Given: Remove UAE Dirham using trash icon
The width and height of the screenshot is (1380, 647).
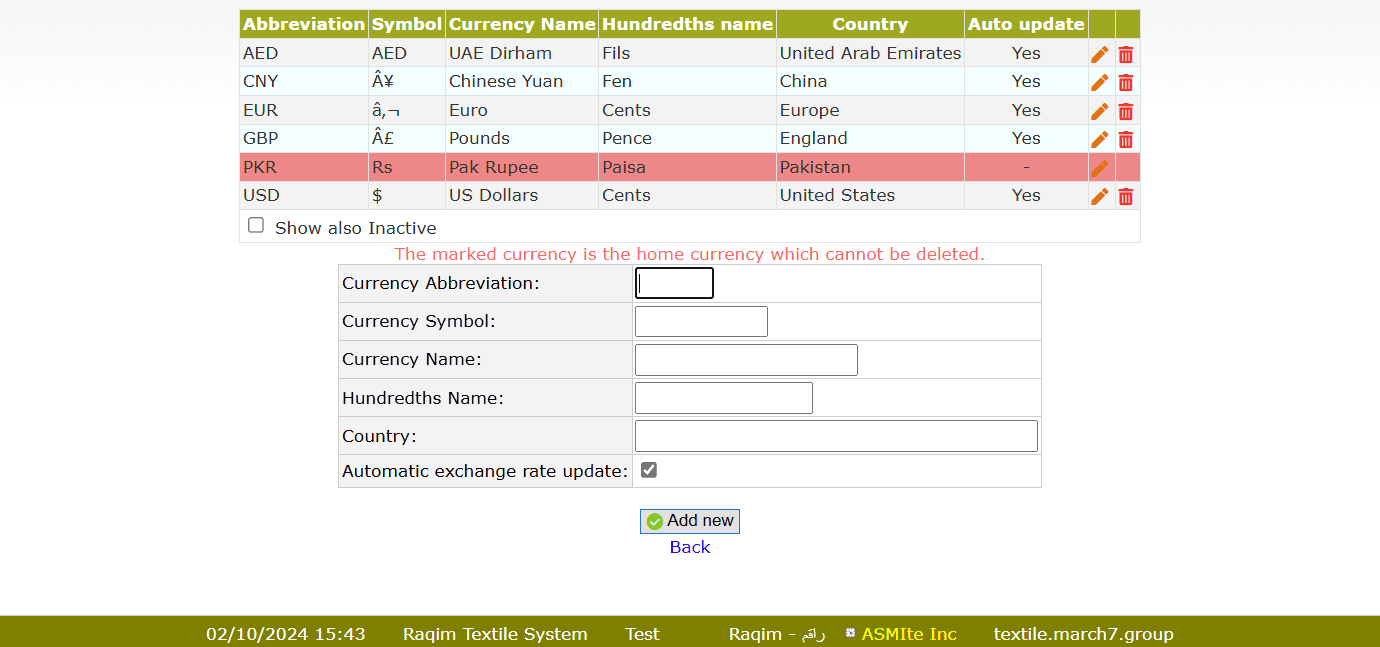Looking at the screenshot, I should coord(1126,54).
